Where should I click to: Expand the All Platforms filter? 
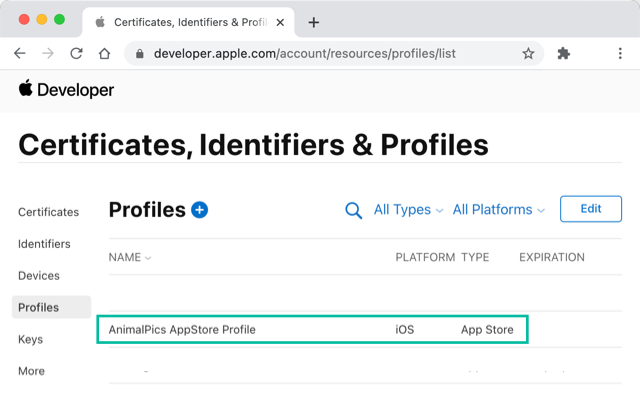(499, 210)
